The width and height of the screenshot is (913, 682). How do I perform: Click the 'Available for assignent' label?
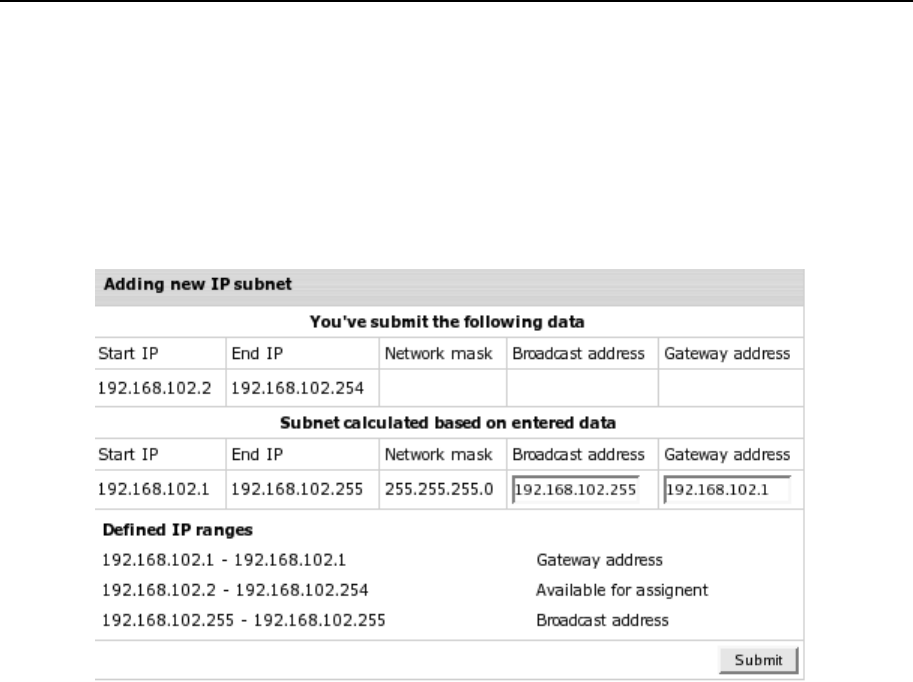[x=622, y=590]
